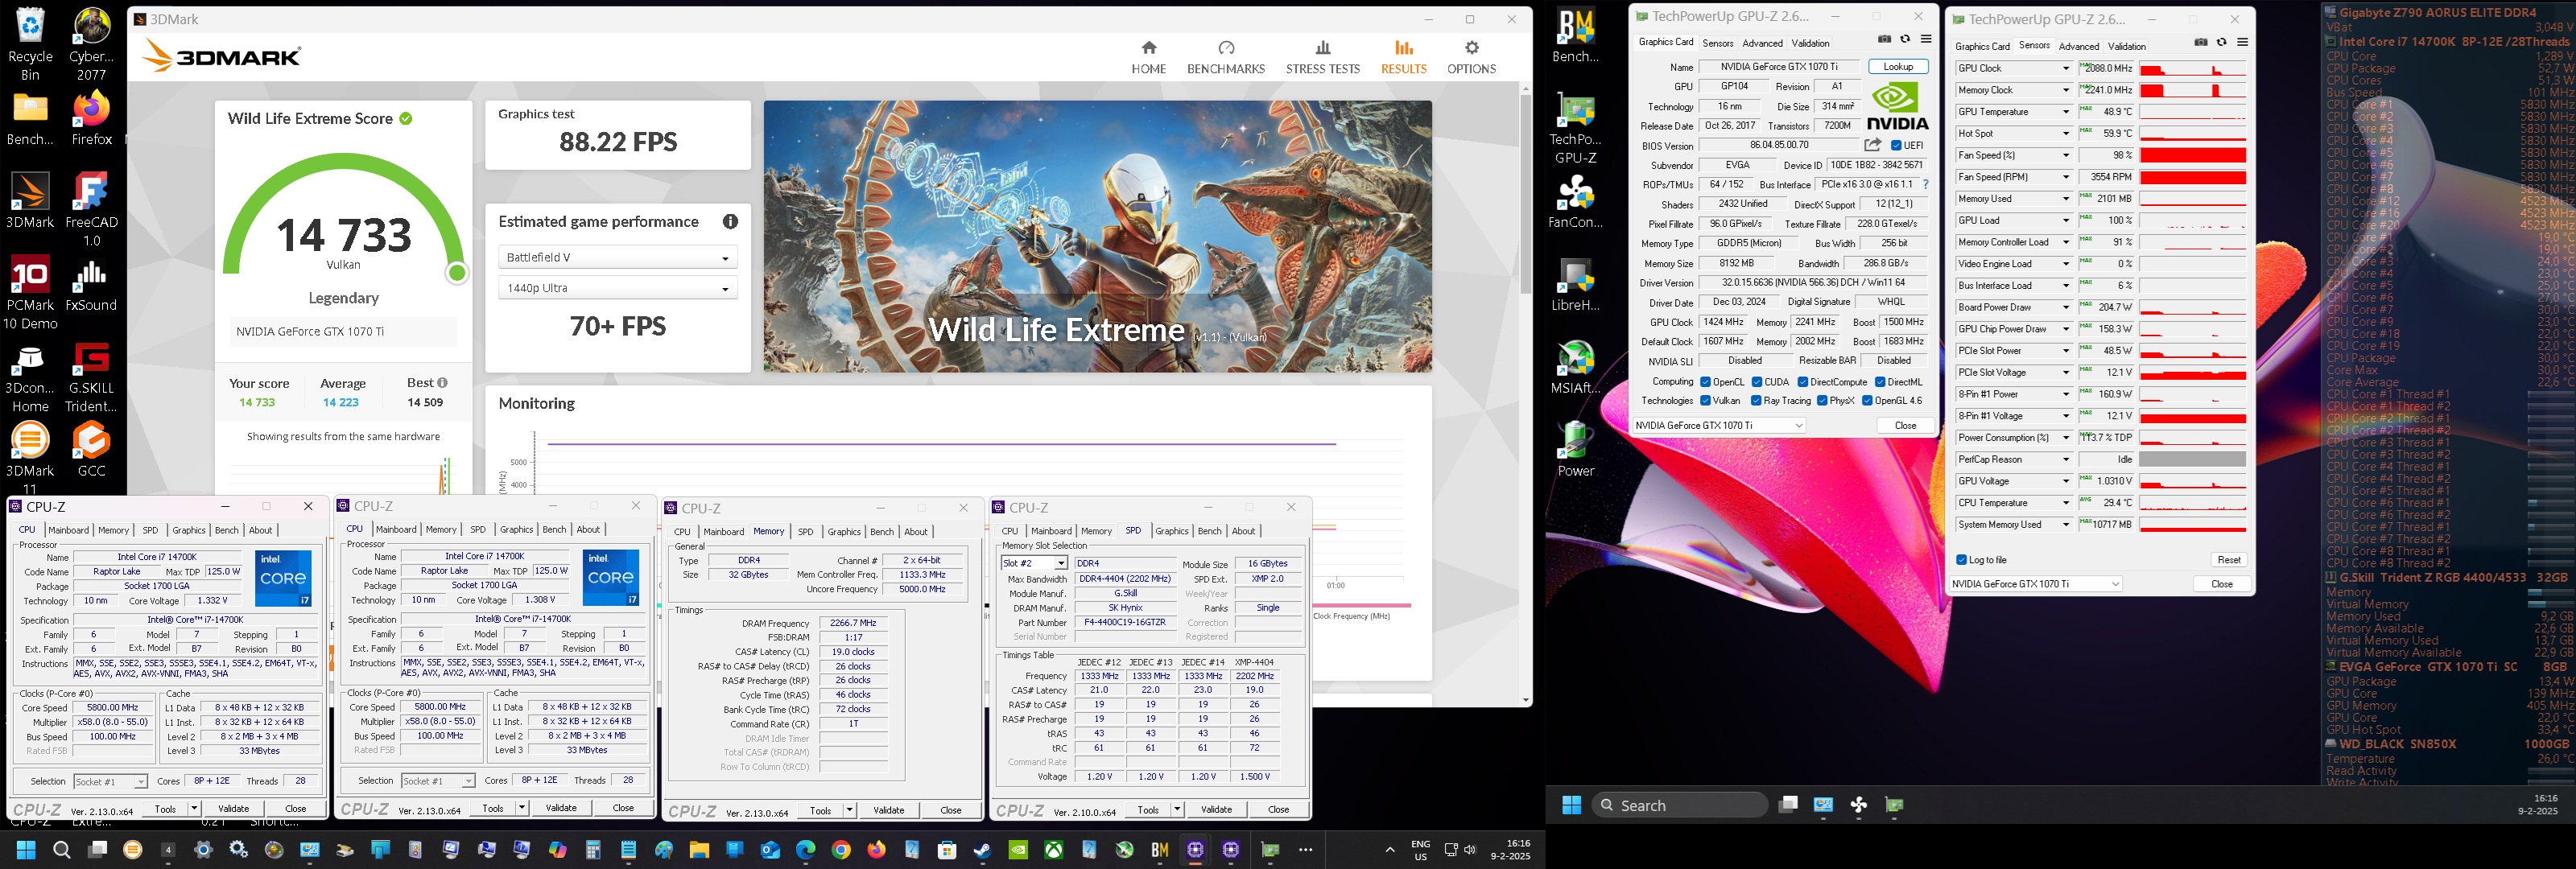Image resolution: width=2576 pixels, height=869 pixels.
Task: Expand PerfCap Reason sensor dropdown
Action: click(2066, 459)
